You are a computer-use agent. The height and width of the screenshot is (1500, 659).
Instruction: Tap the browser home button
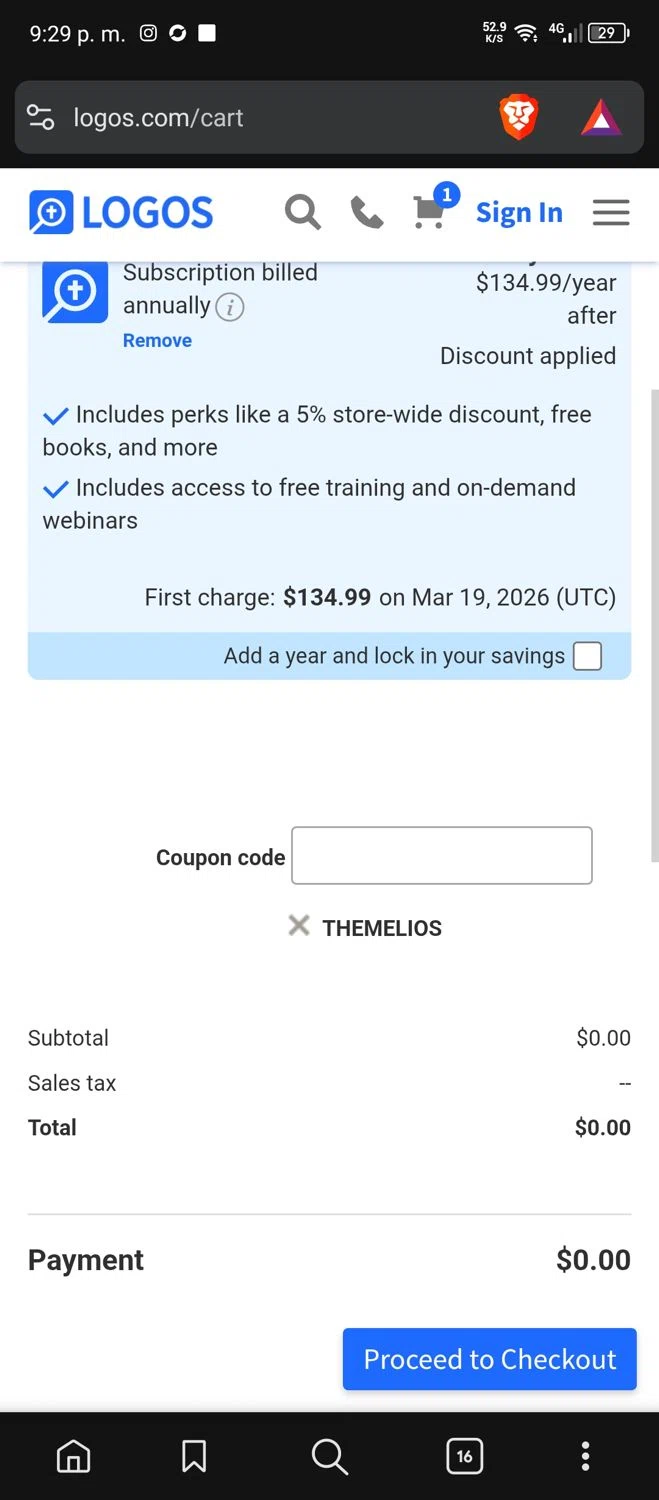coord(73,1456)
